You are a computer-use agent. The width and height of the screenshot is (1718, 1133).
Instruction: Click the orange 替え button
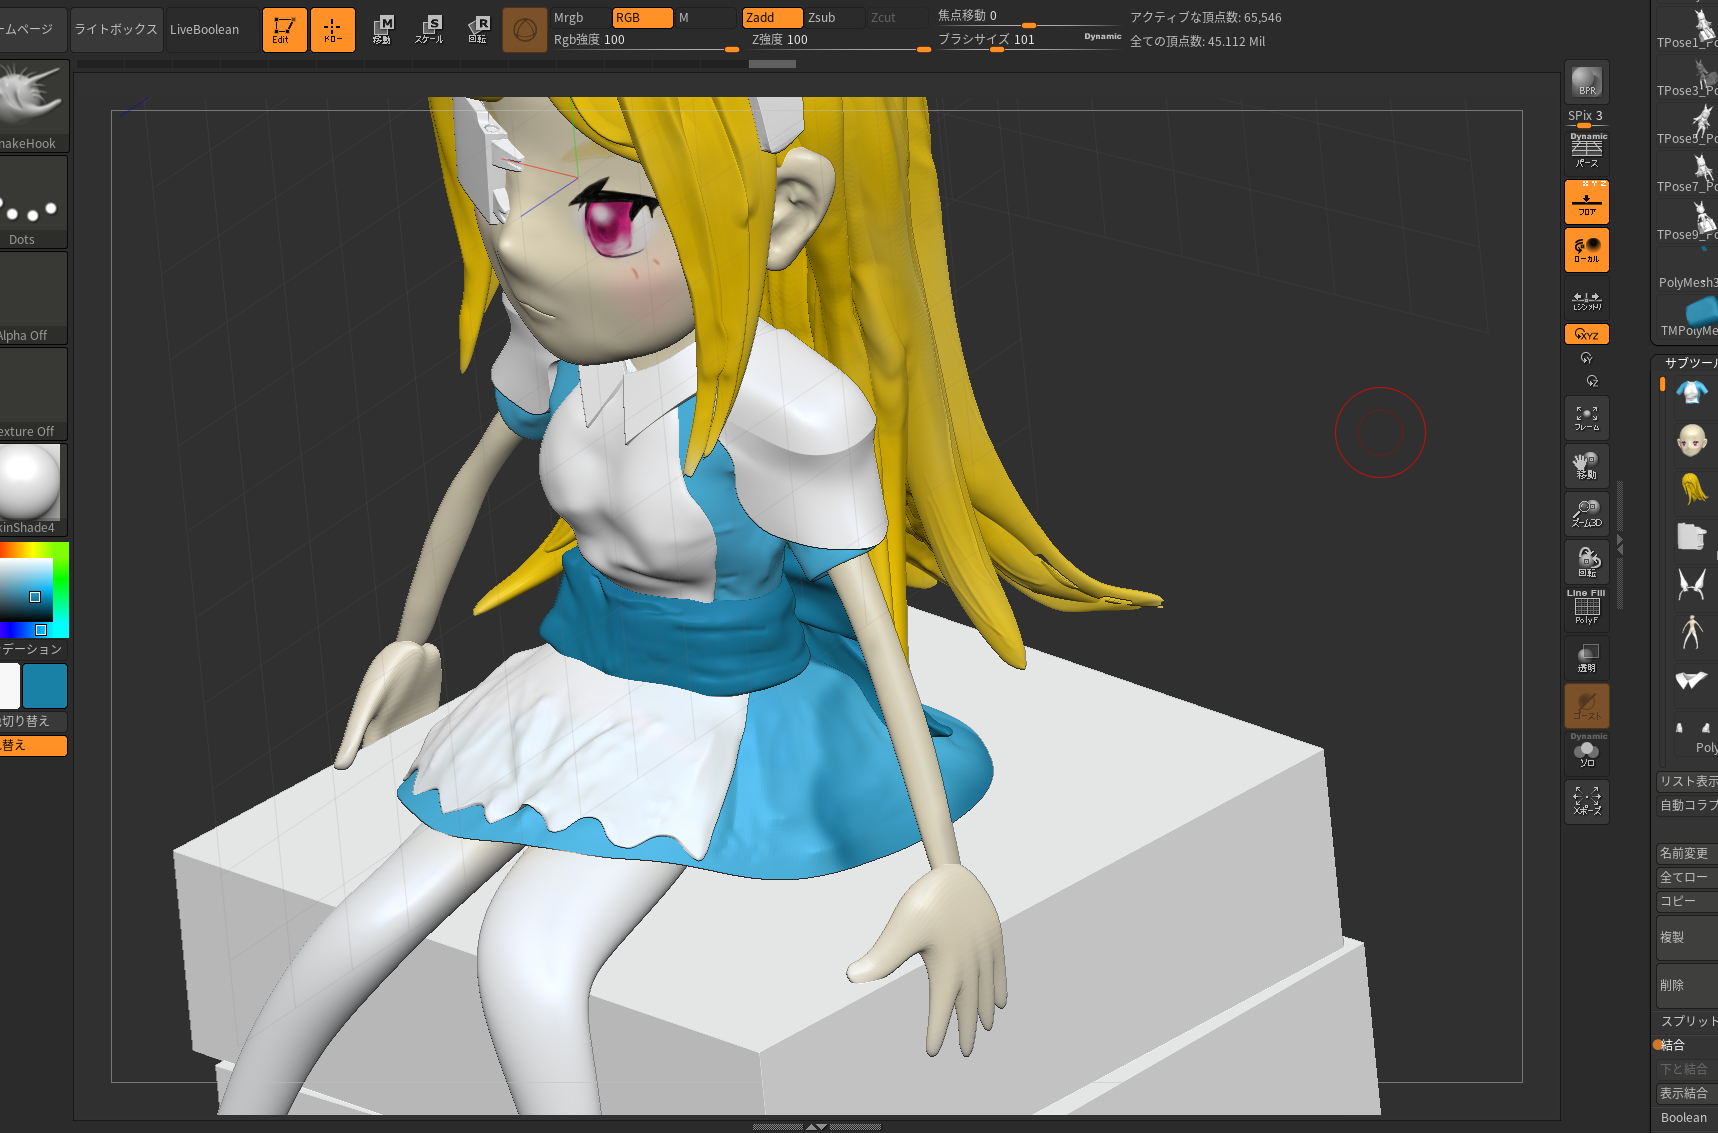(x=33, y=745)
